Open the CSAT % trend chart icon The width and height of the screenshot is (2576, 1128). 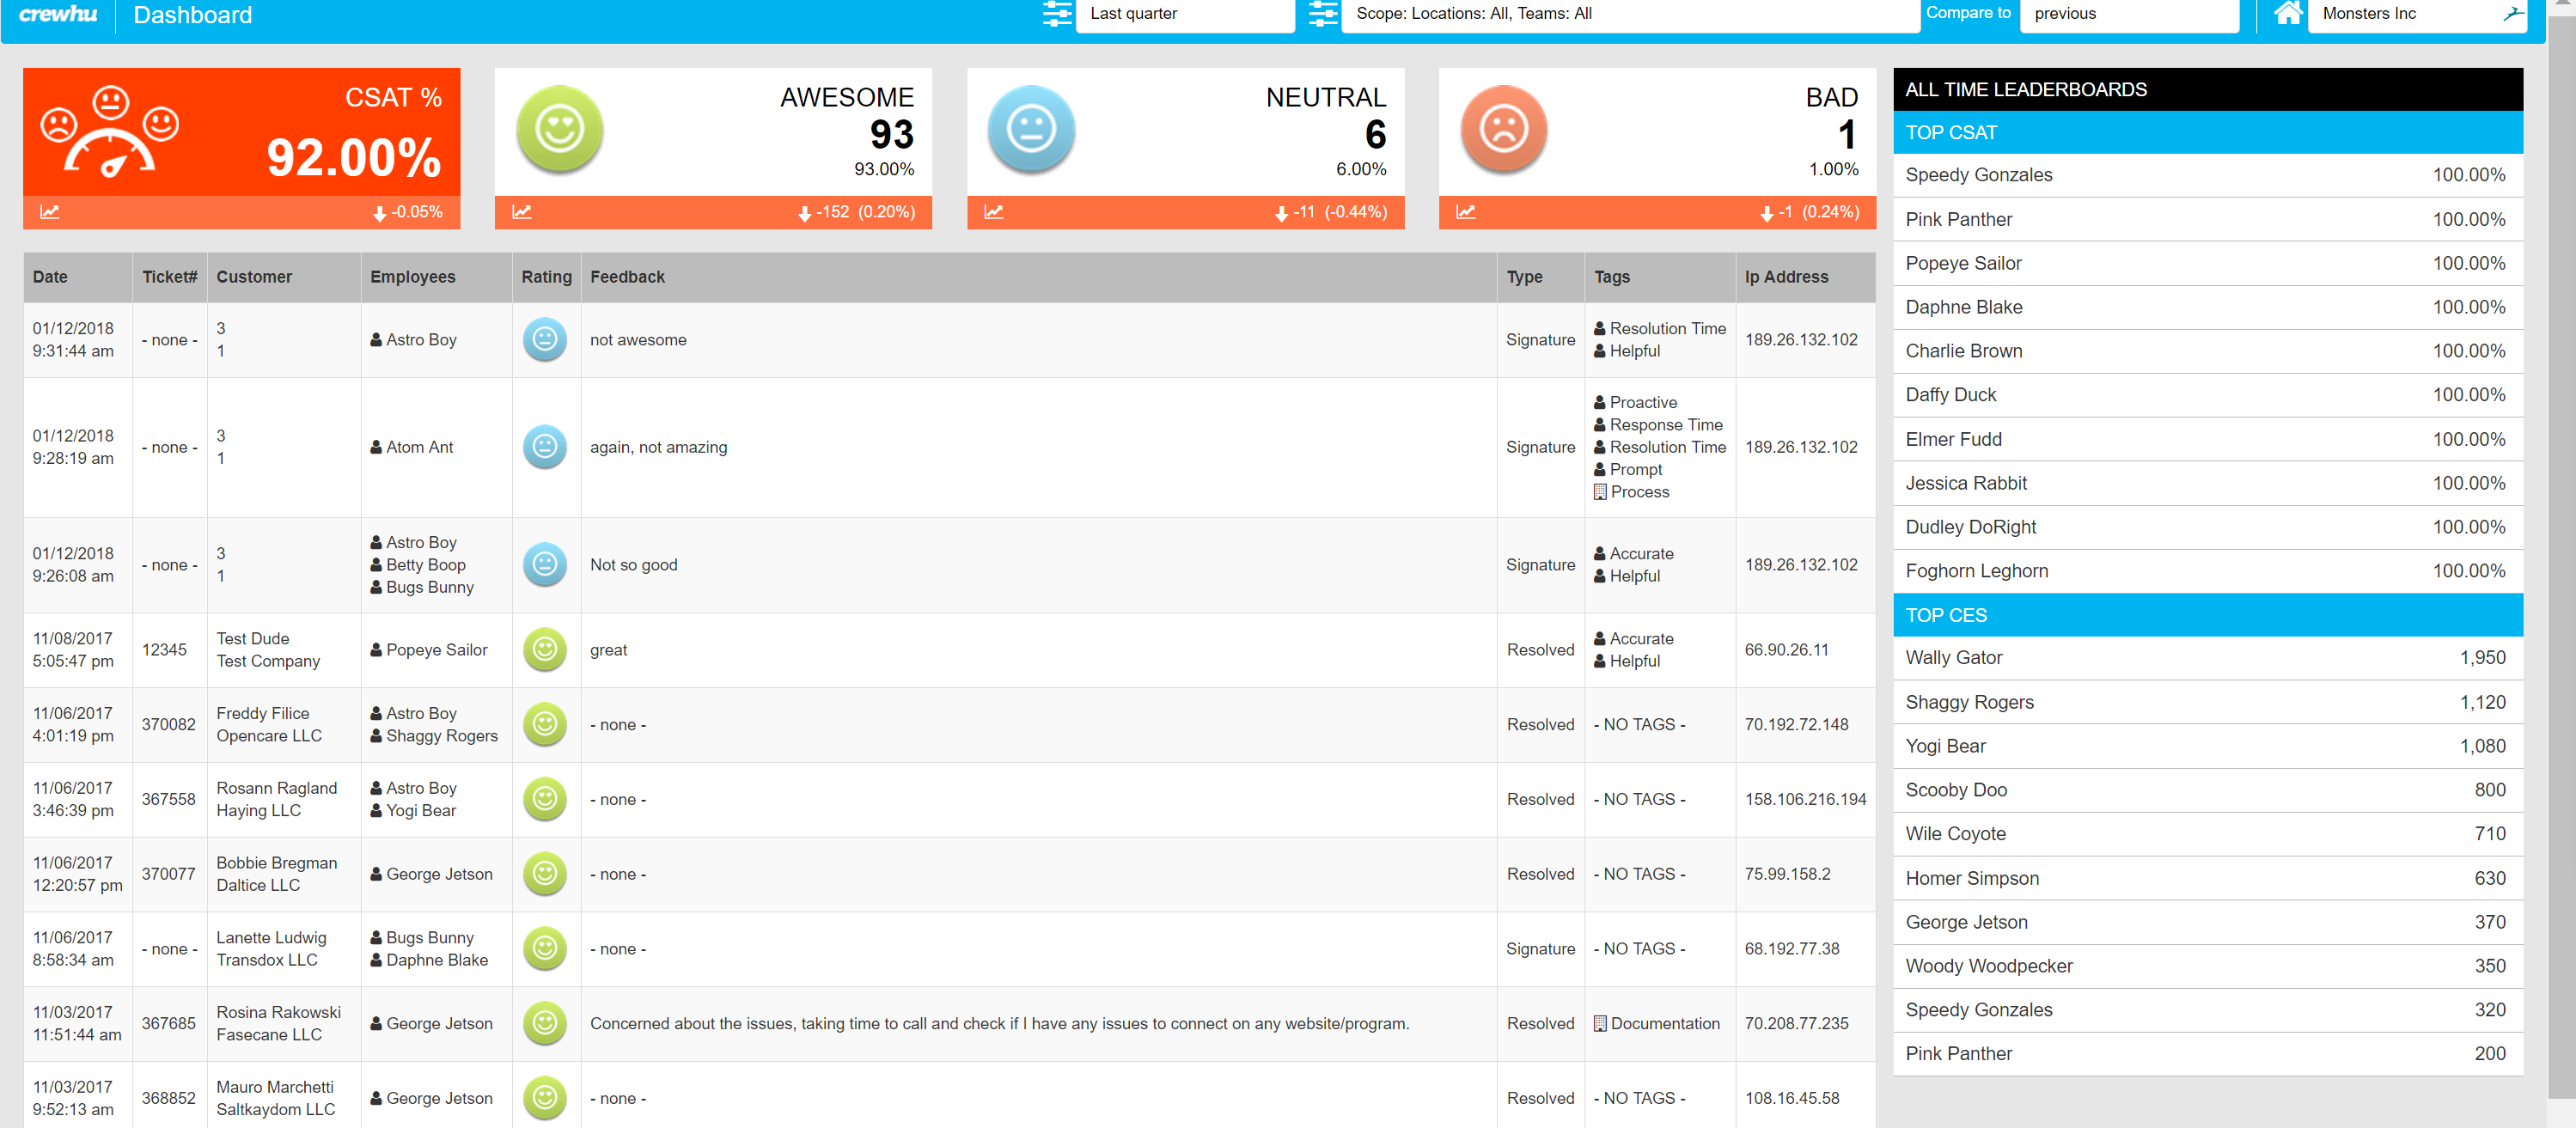[48, 212]
